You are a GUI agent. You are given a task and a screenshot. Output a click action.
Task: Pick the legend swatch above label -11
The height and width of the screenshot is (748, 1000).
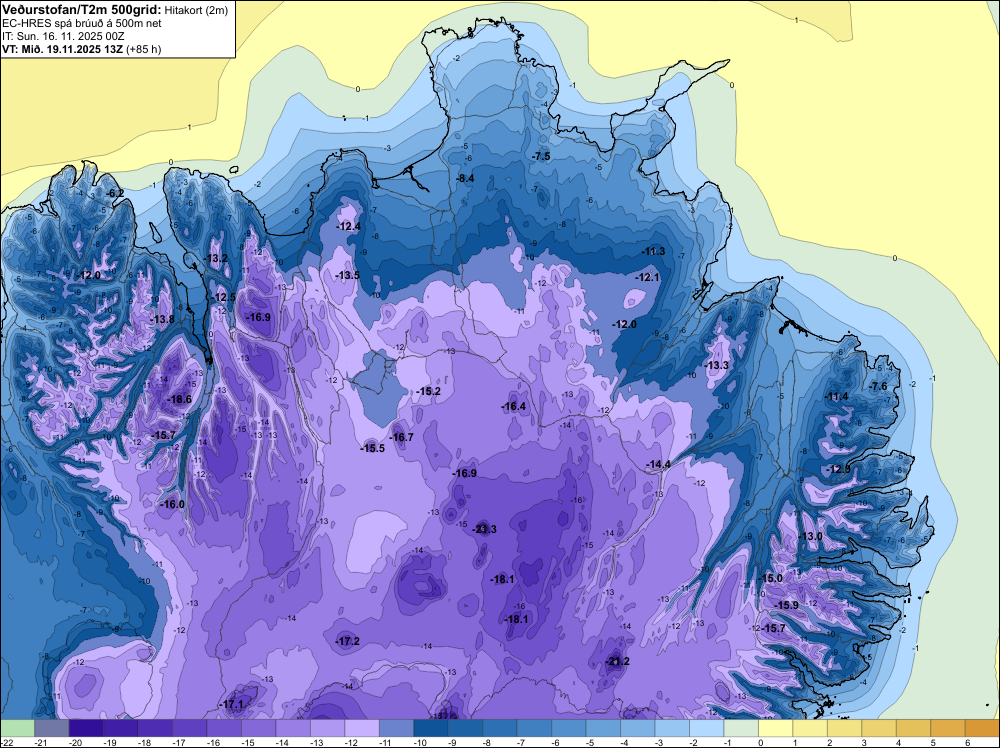click(396, 728)
